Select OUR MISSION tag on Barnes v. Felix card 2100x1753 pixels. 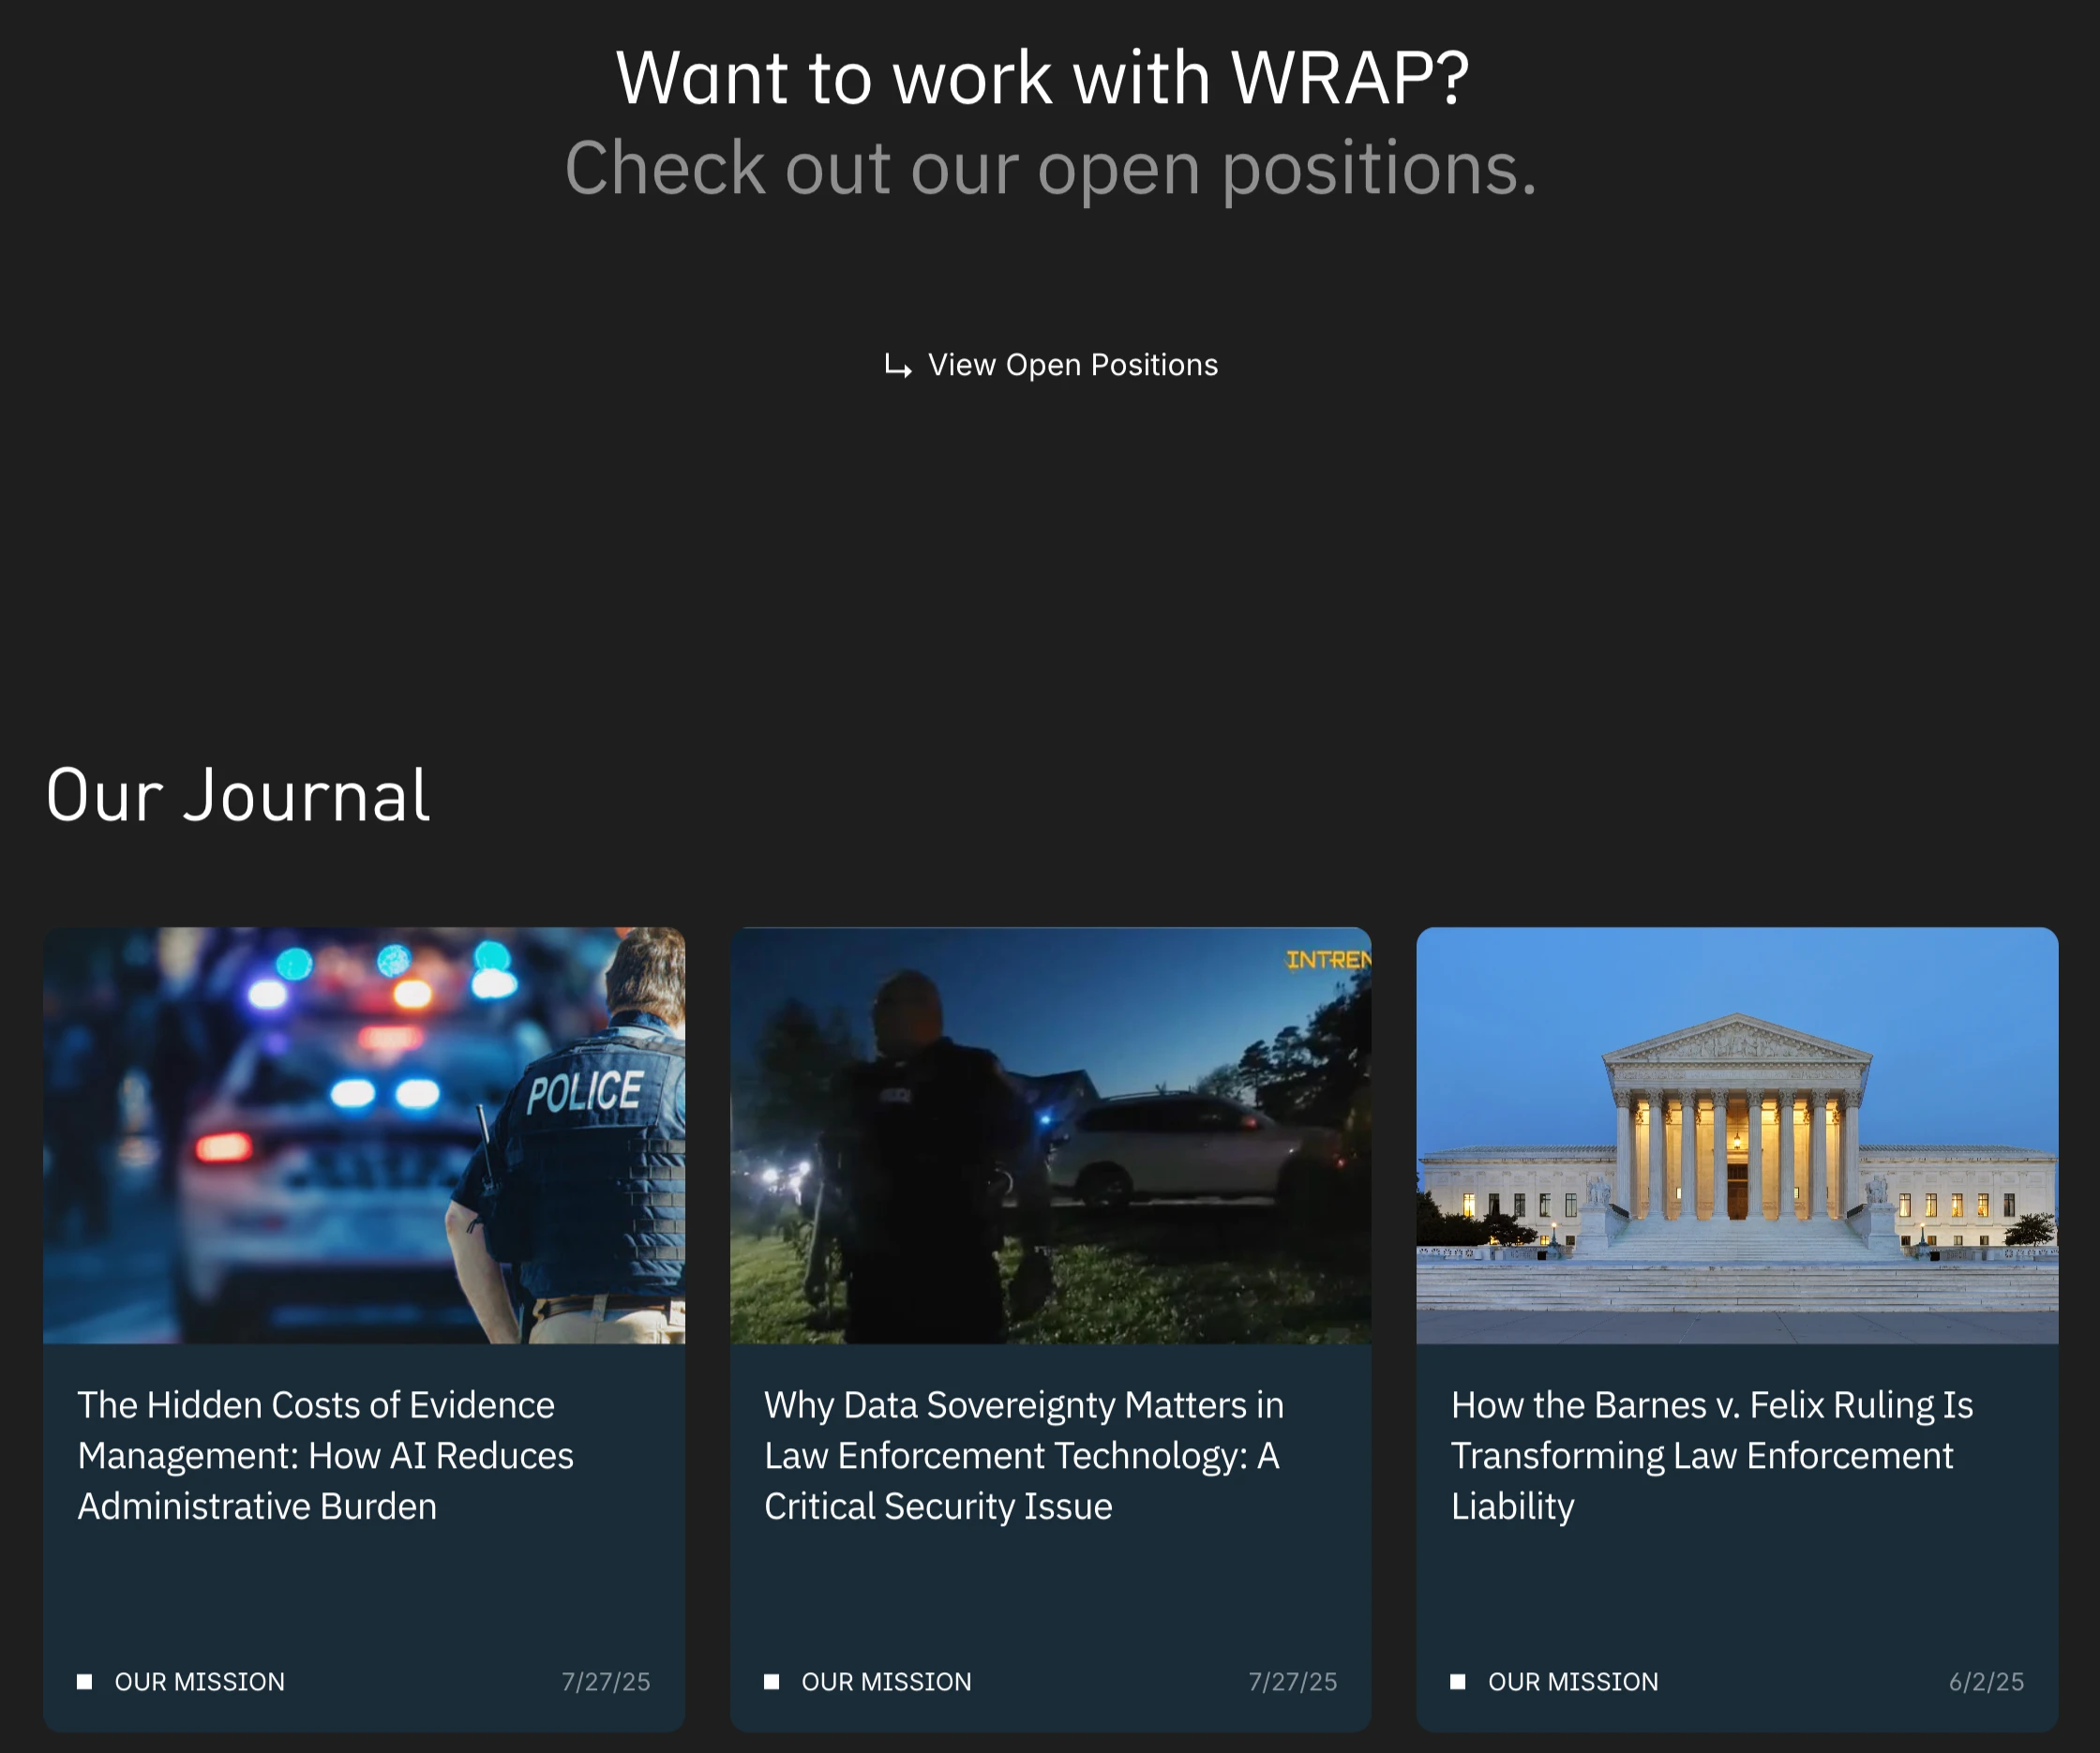pyautogui.click(x=1573, y=1682)
